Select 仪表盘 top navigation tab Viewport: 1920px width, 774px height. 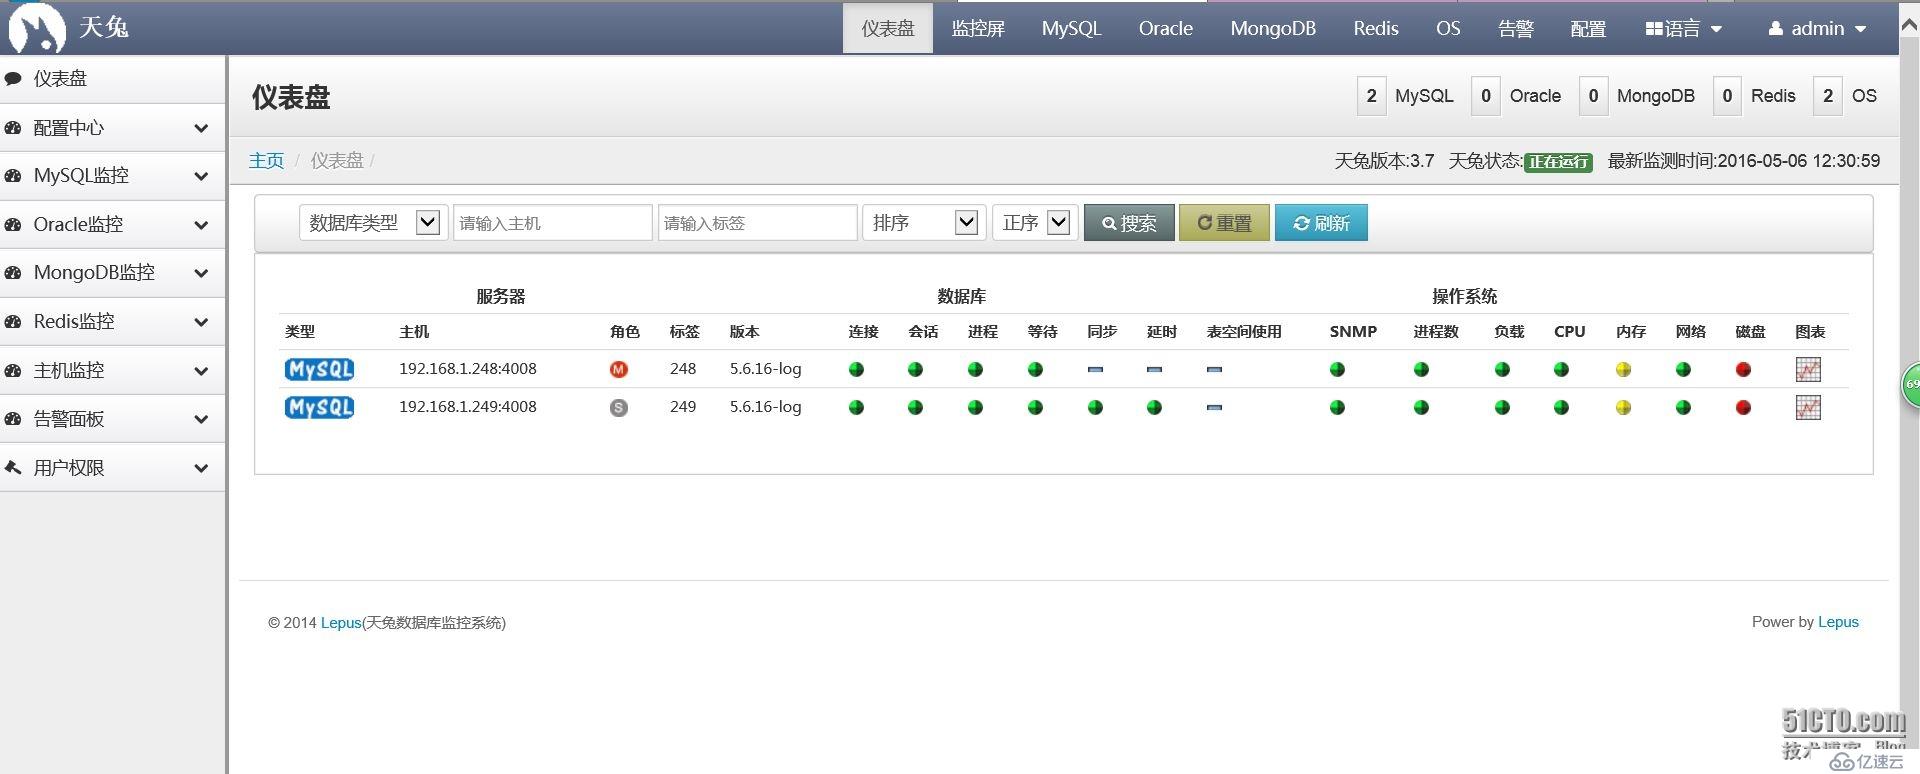point(888,29)
